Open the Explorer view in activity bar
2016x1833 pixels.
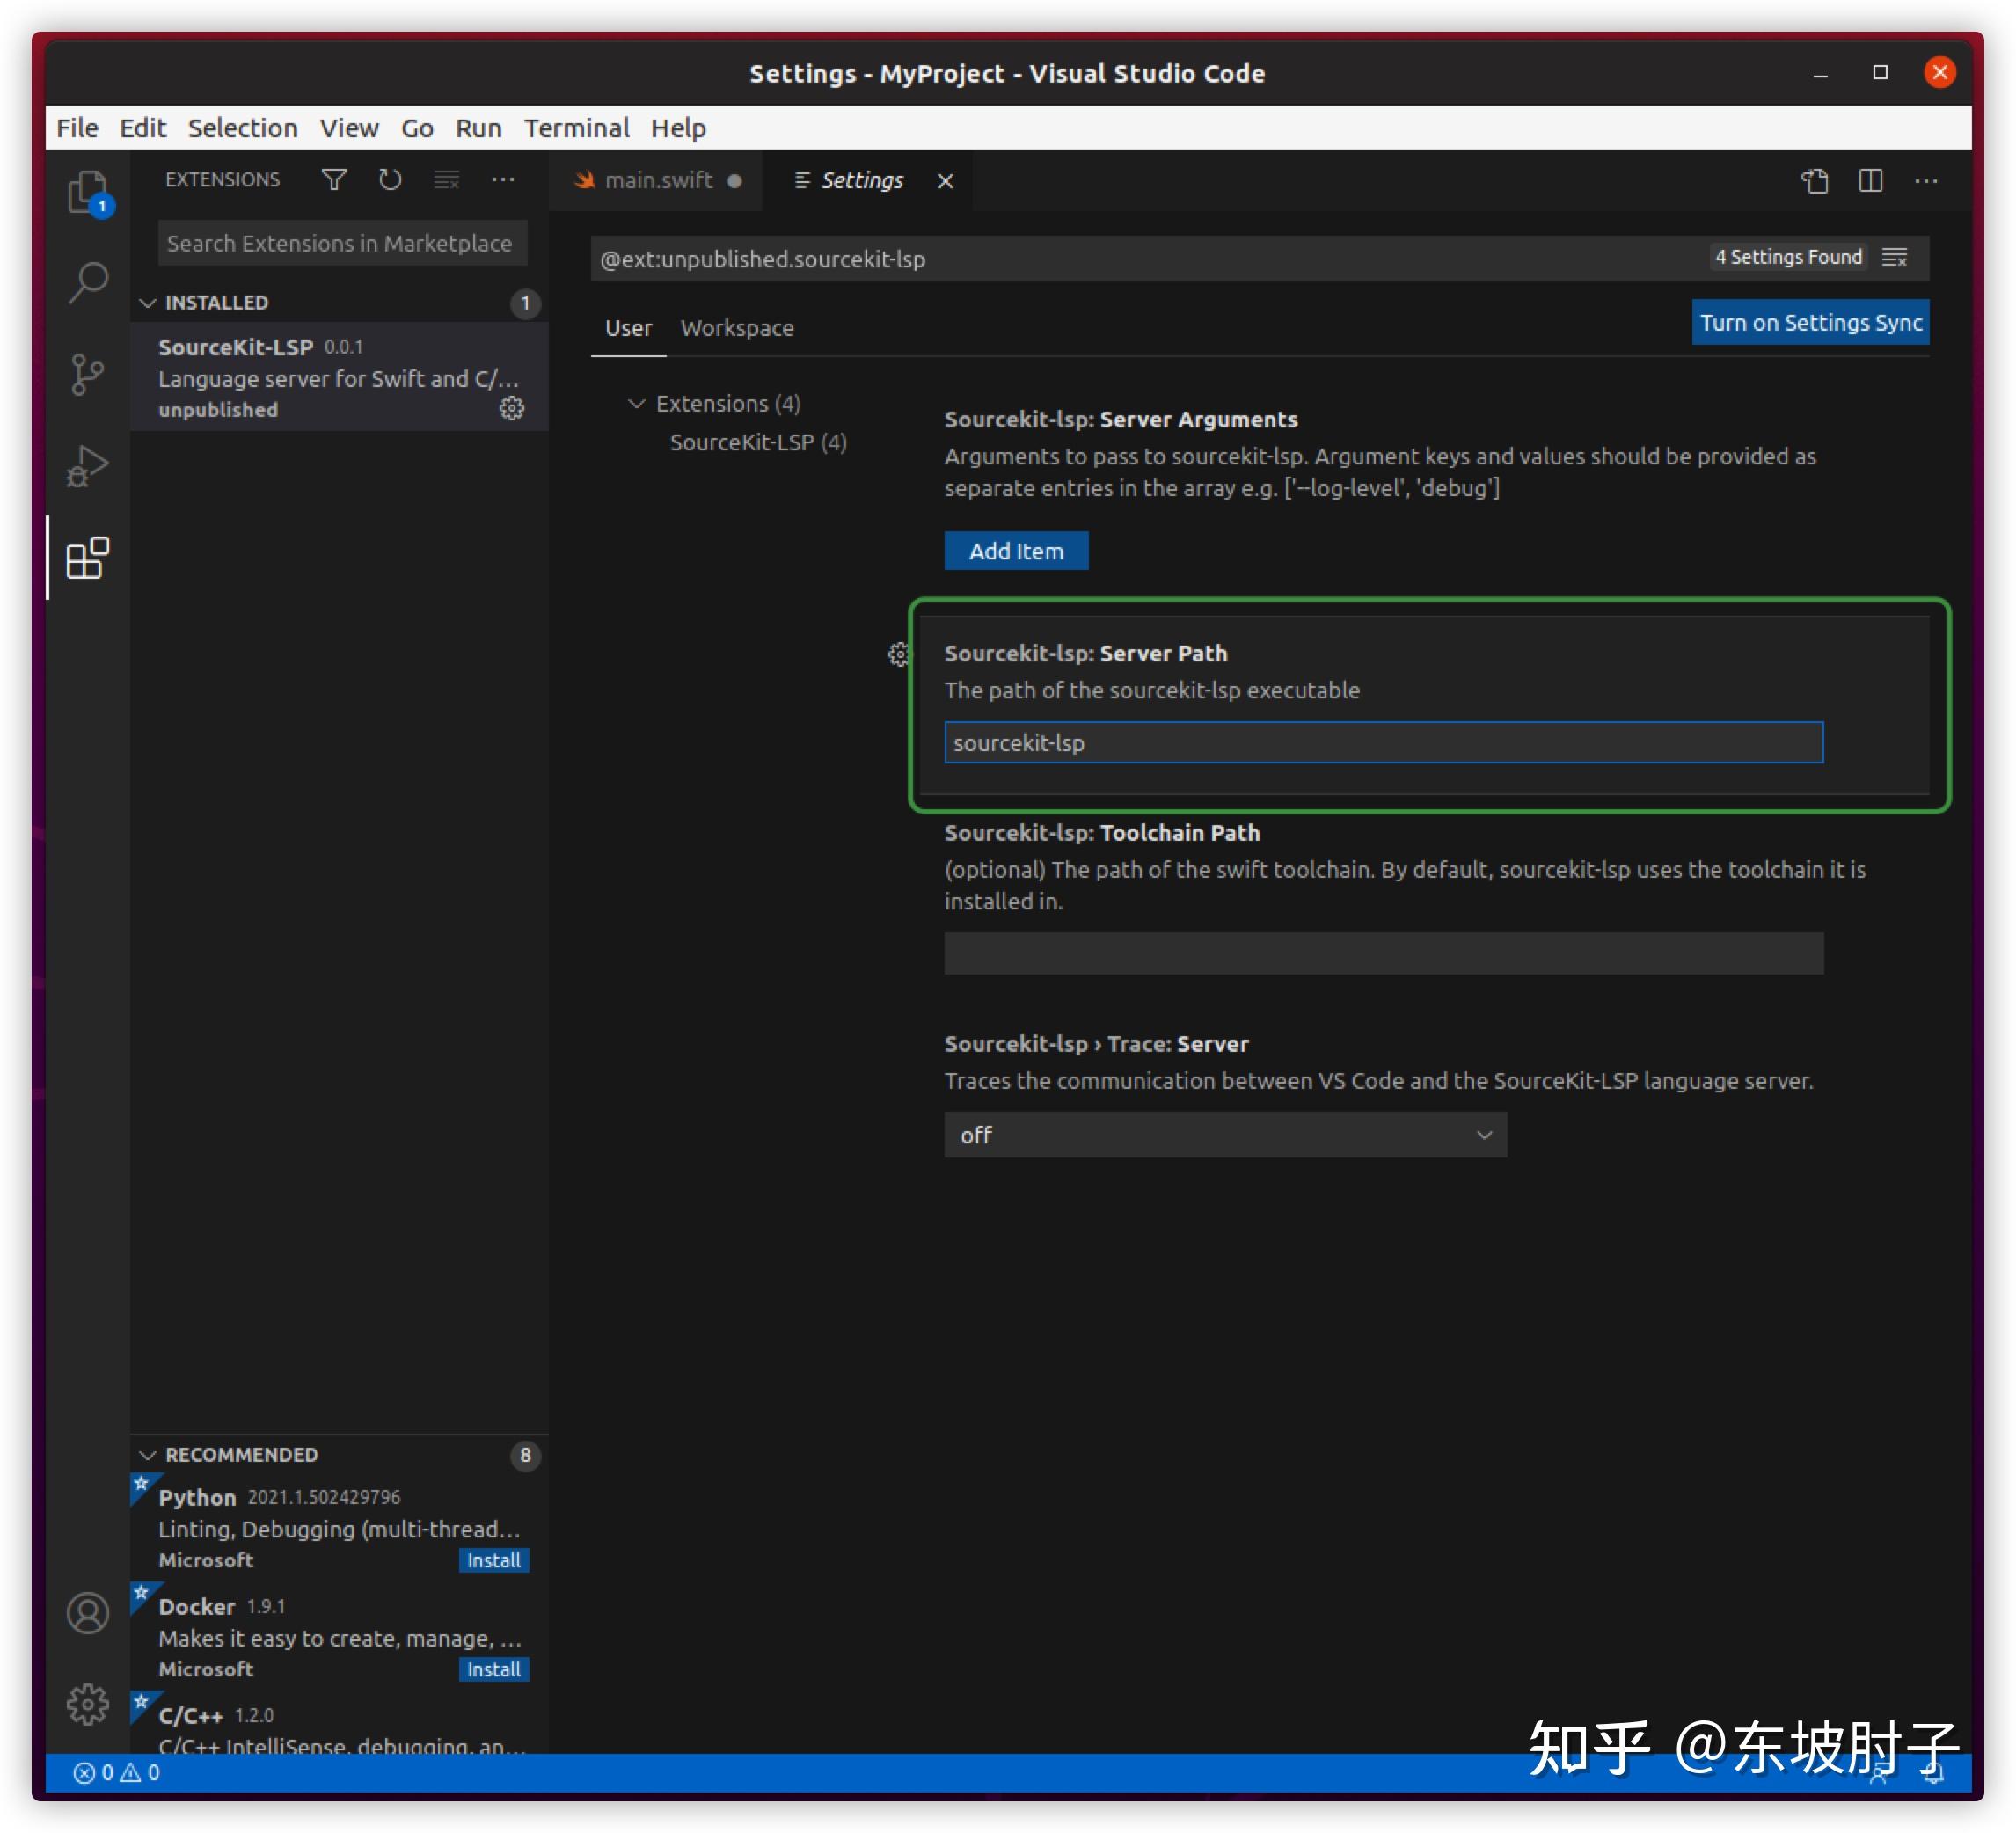point(87,192)
